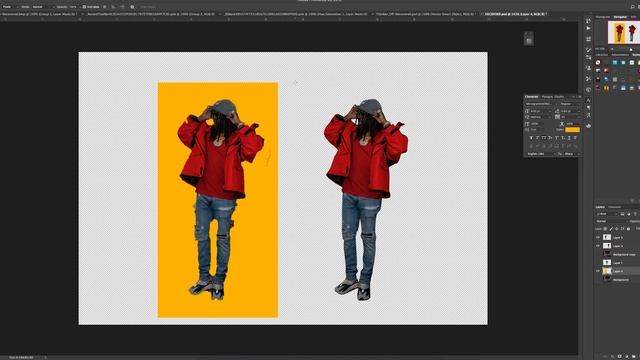Open the font size dropdown

pos(541,111)
